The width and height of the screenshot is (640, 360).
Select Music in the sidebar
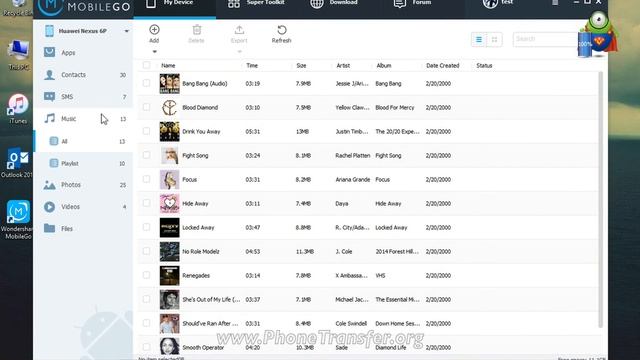click(x=83, y=119)
